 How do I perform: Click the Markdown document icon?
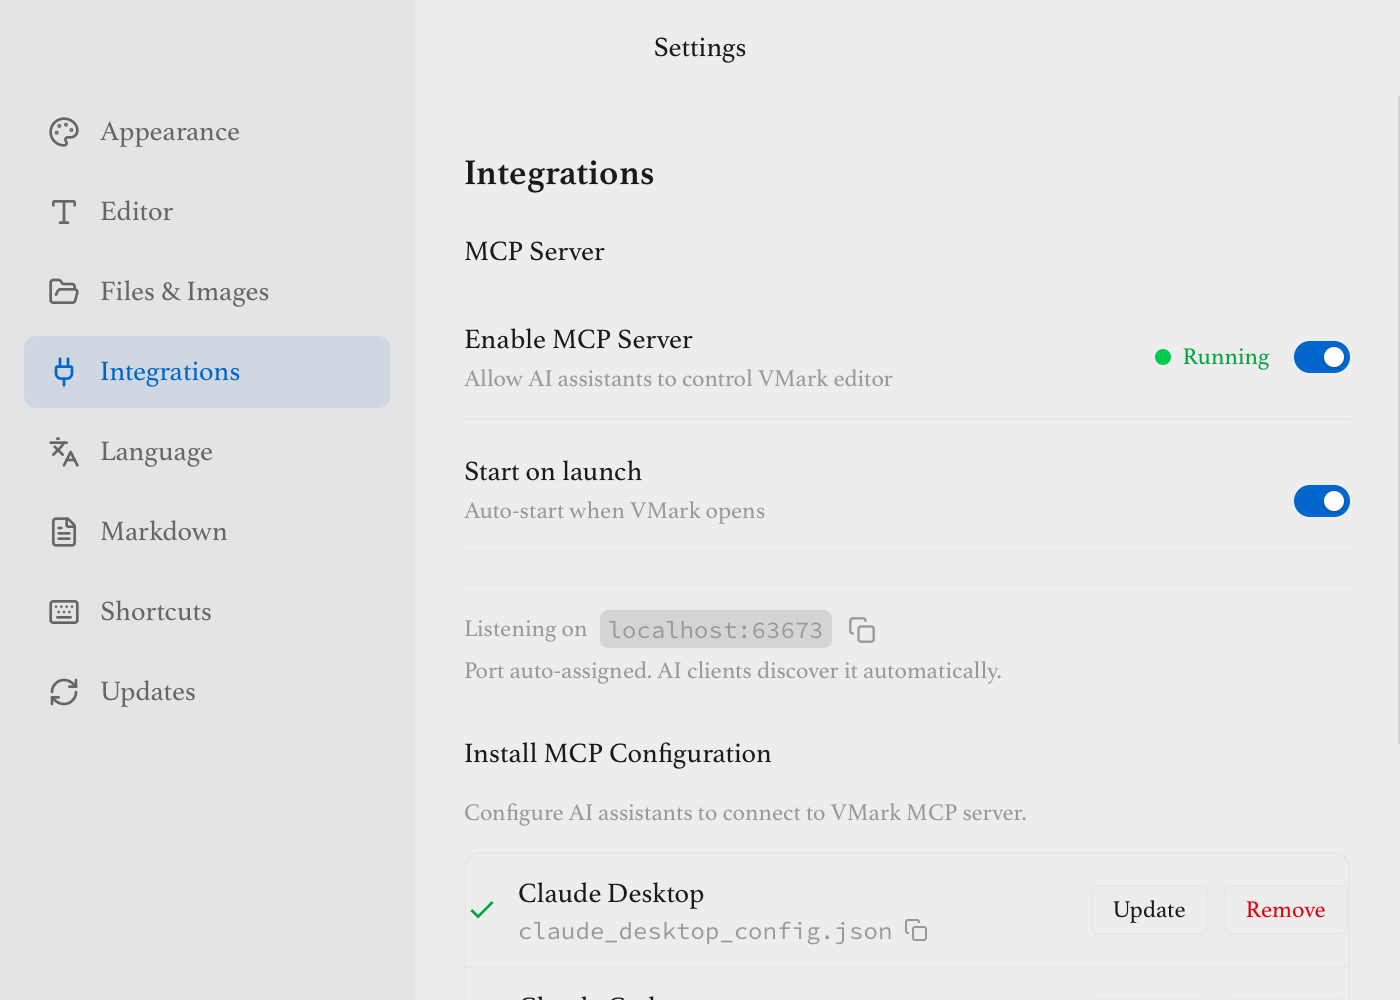click(63, 531)
